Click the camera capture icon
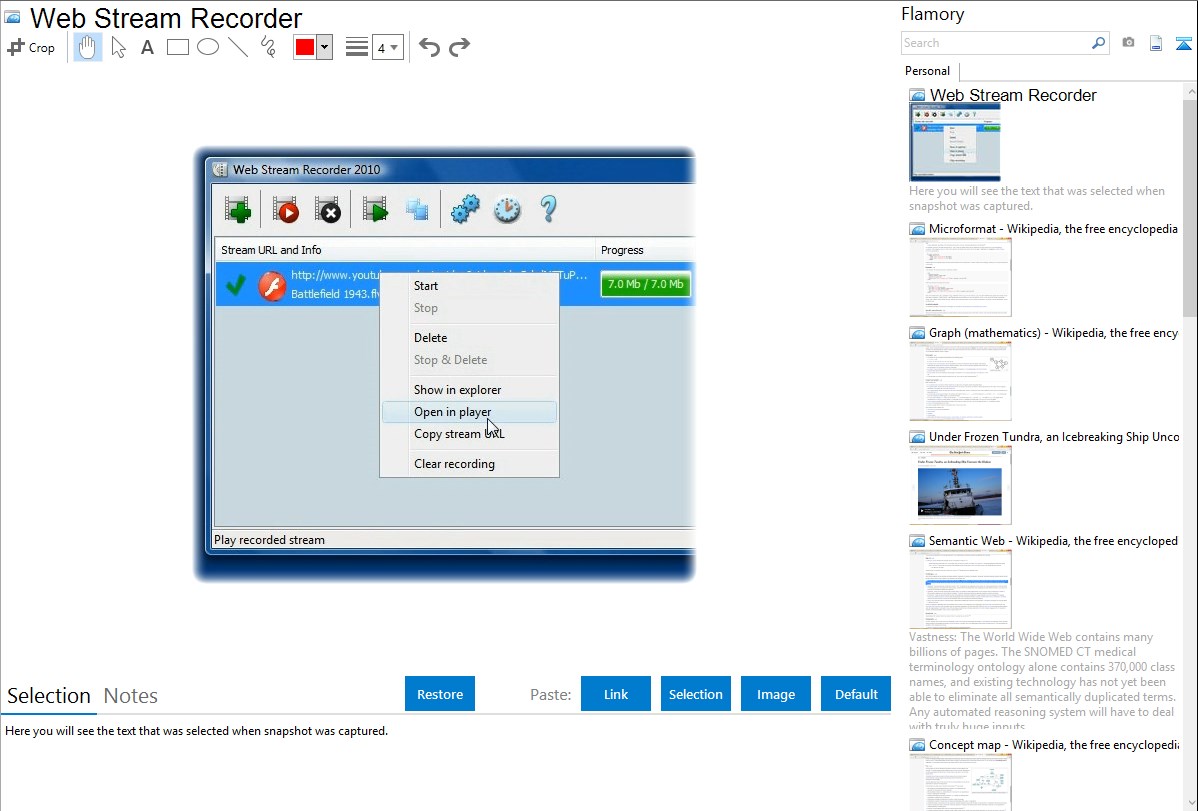Viewport: 1198px width, 811px height. 1128,43
